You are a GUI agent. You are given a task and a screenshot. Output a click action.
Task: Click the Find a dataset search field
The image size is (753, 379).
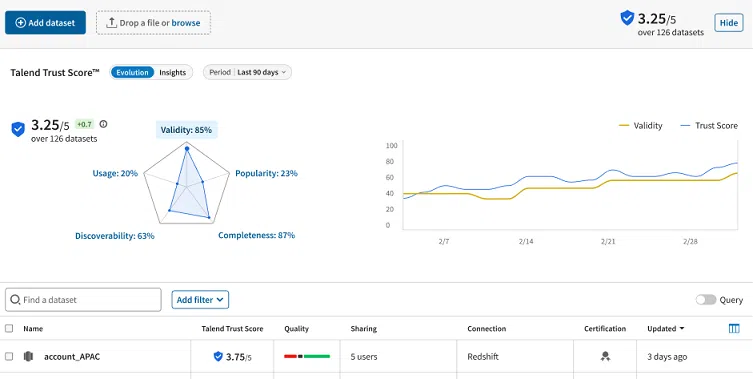click(x=83, y=300)
